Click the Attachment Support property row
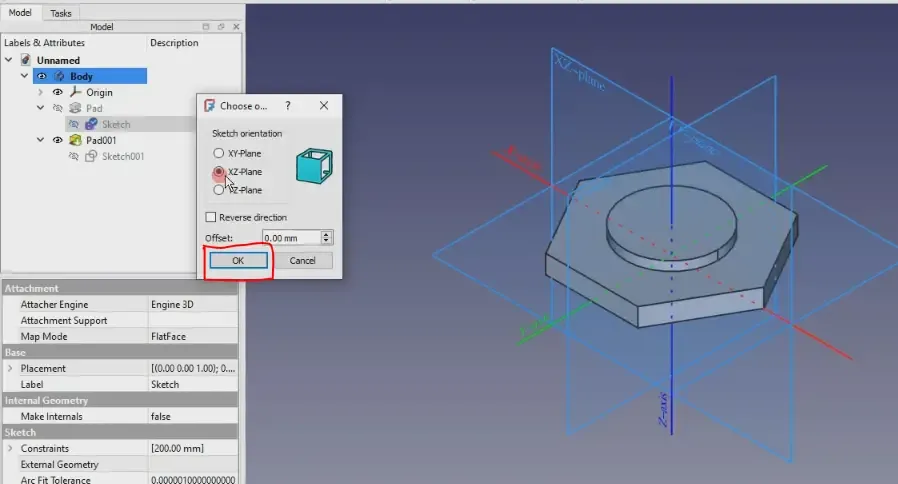Image resolution: width=898 pixels, height=484 pixels. 120,321
